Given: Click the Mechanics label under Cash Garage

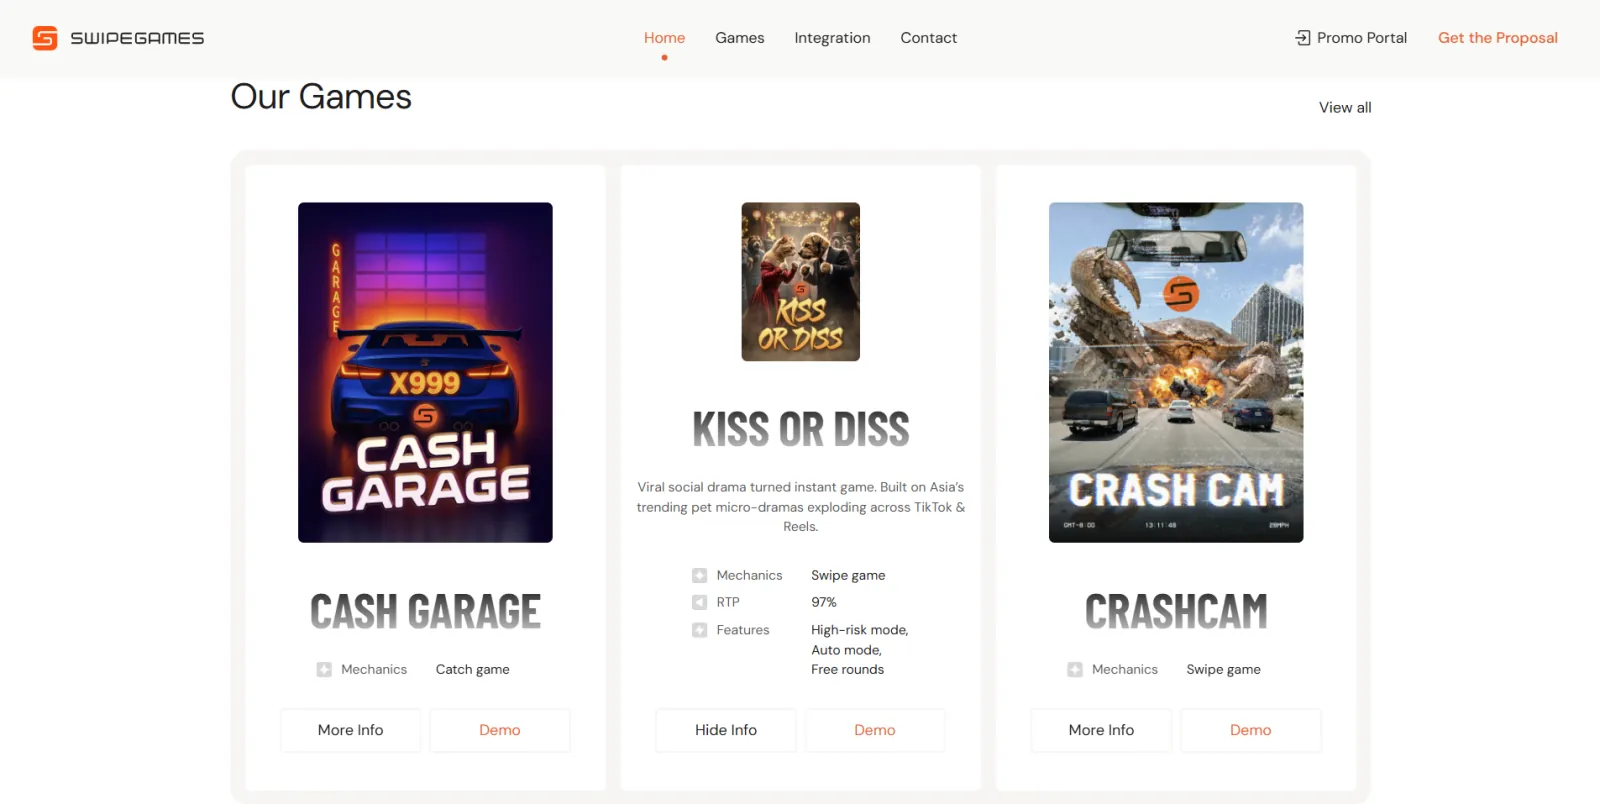Looking at the screenshot, I should point(374,670).
